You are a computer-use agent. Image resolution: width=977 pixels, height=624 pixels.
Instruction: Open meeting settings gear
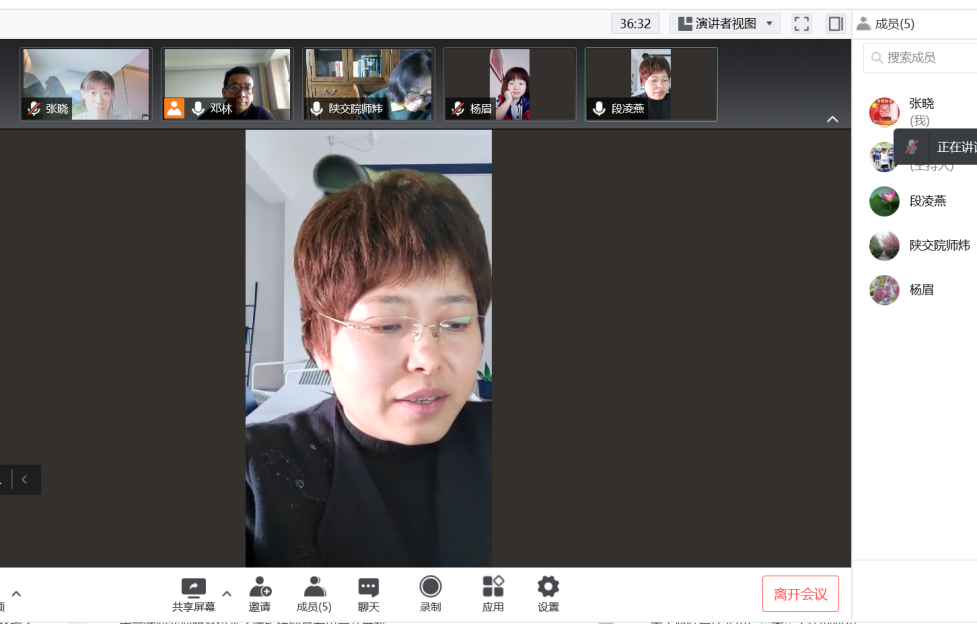(x=548, y=587)
